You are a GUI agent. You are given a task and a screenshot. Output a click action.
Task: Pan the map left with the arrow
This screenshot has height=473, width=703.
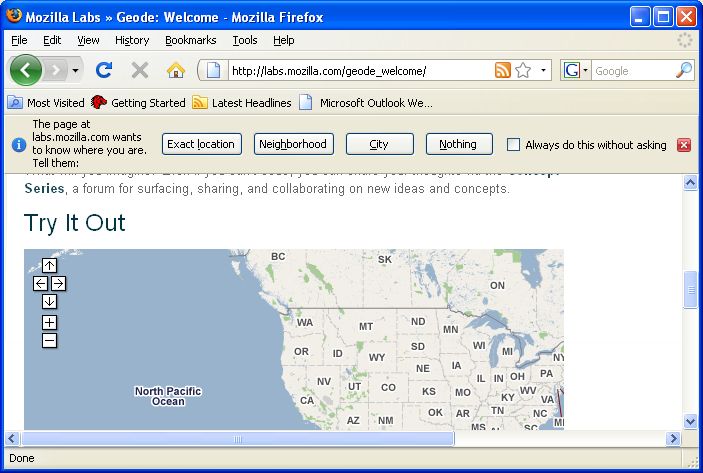coord(40,283)
